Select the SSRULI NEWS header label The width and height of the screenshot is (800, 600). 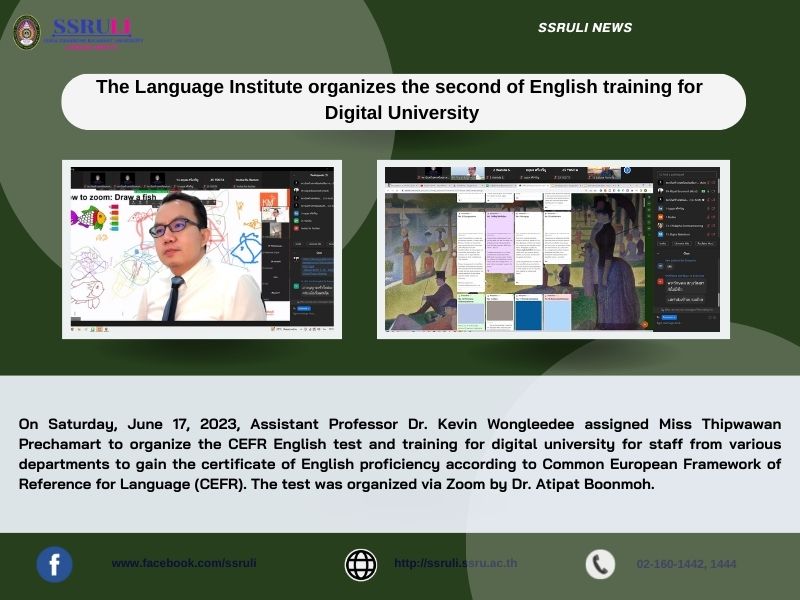(x=585, y=28)
